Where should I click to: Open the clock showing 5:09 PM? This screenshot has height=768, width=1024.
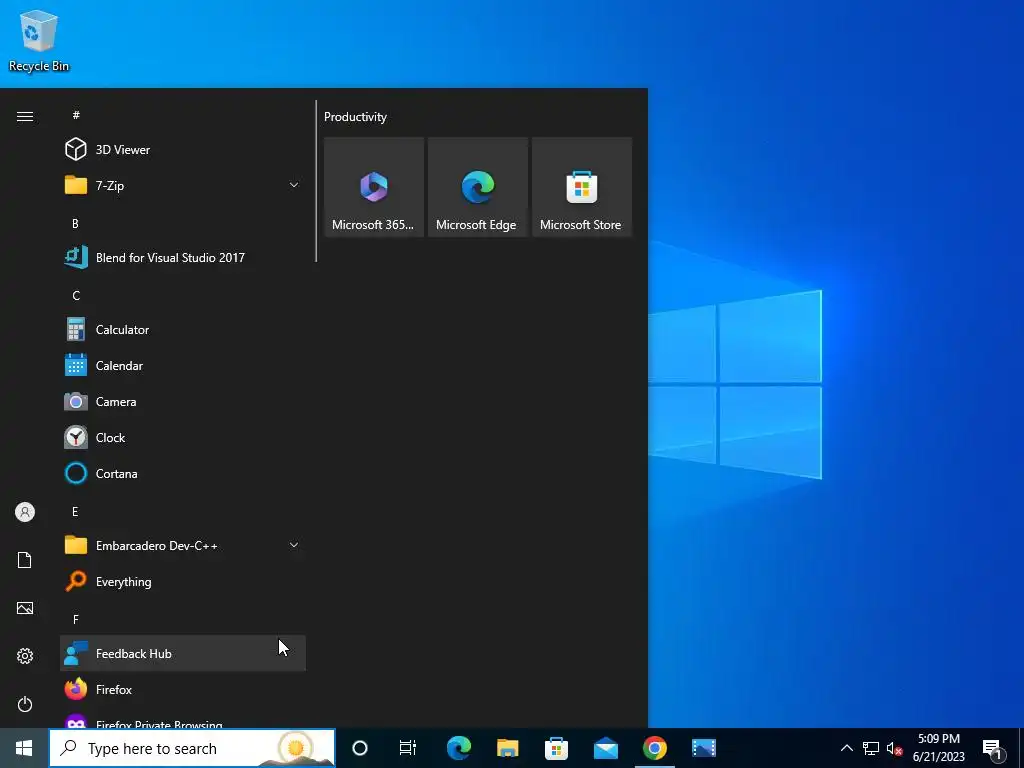tap(938, 748)
